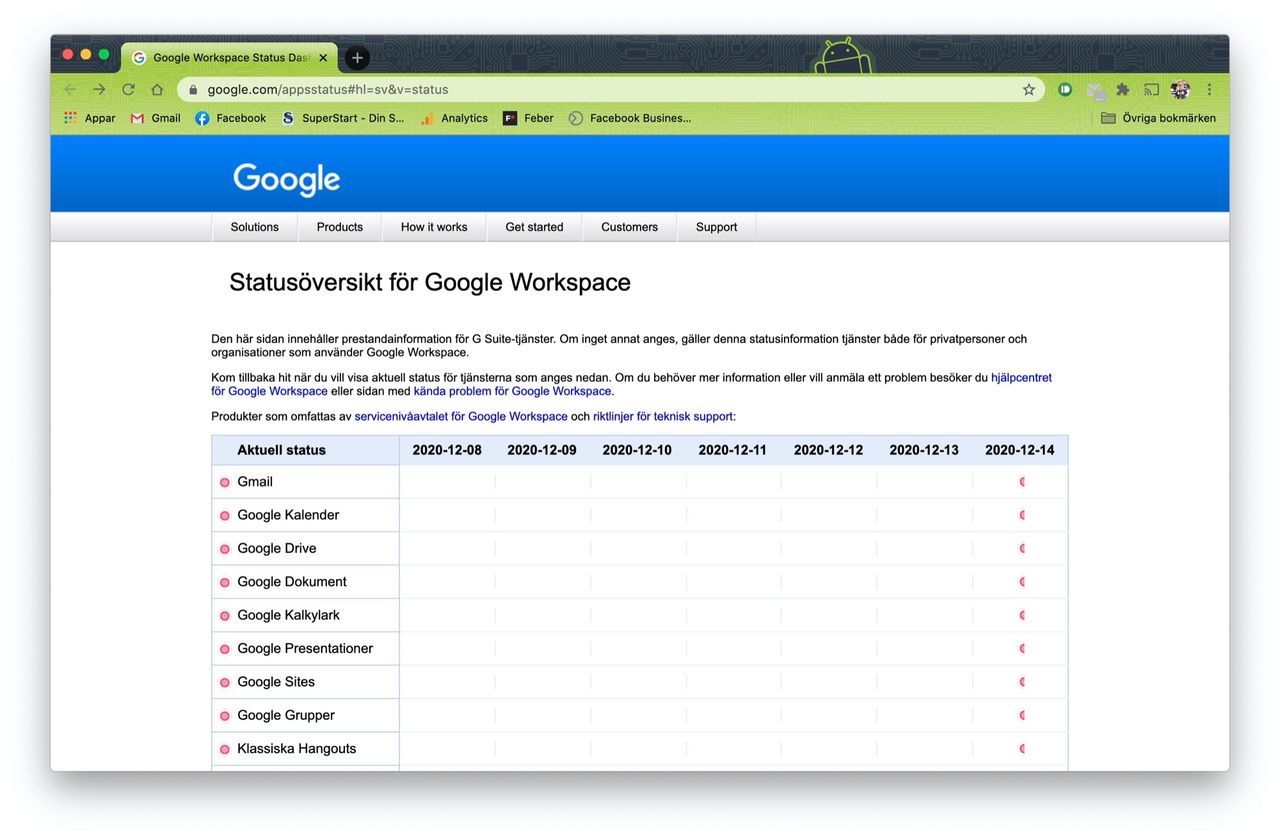The height and width of the screenshot is (838, 1280).
Task: Go back with the browser back arrow
Action: pos(70,89)
